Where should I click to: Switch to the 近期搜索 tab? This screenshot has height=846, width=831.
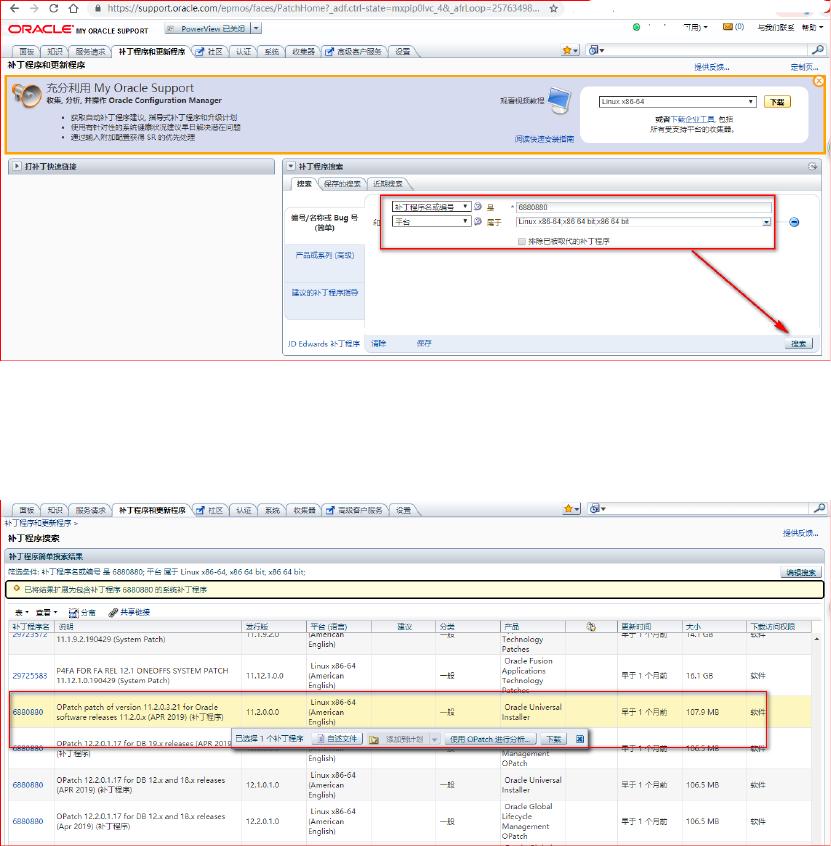pyautogui.click(x=388, y=184)
